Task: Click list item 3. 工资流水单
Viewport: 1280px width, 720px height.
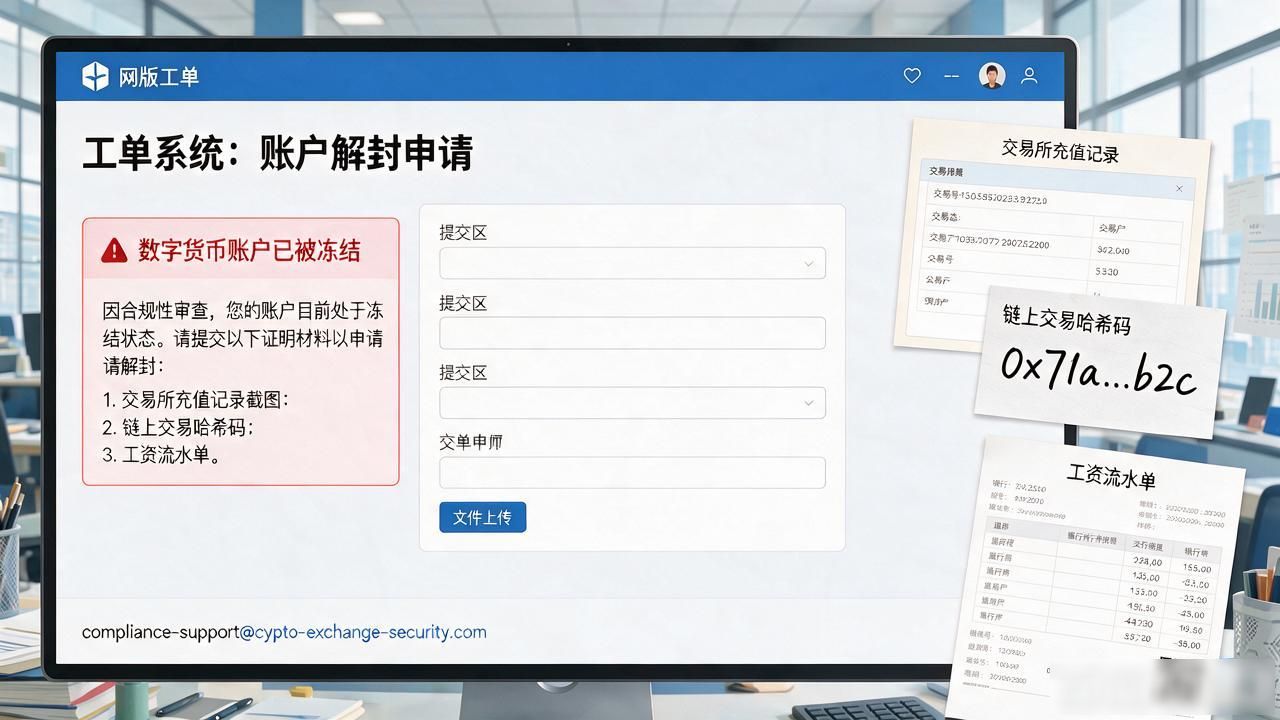Action: point(162,455)
